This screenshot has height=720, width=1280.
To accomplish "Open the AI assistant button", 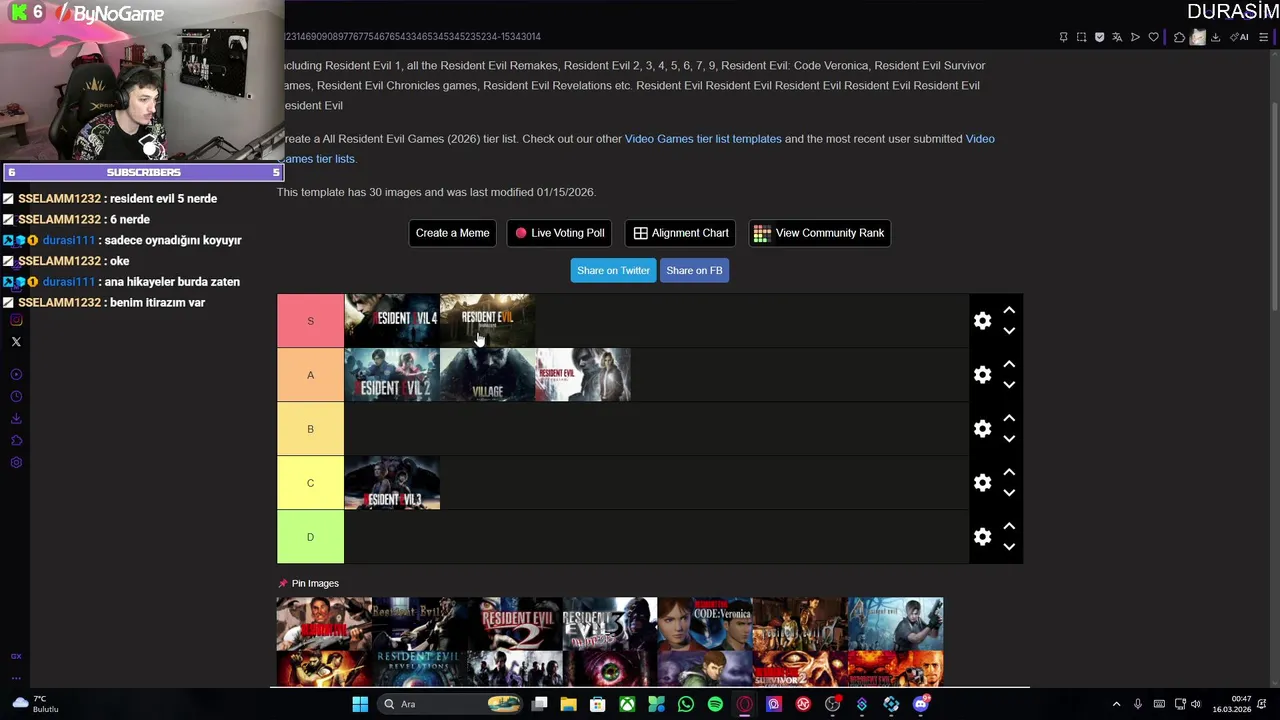I will 1240,37.
